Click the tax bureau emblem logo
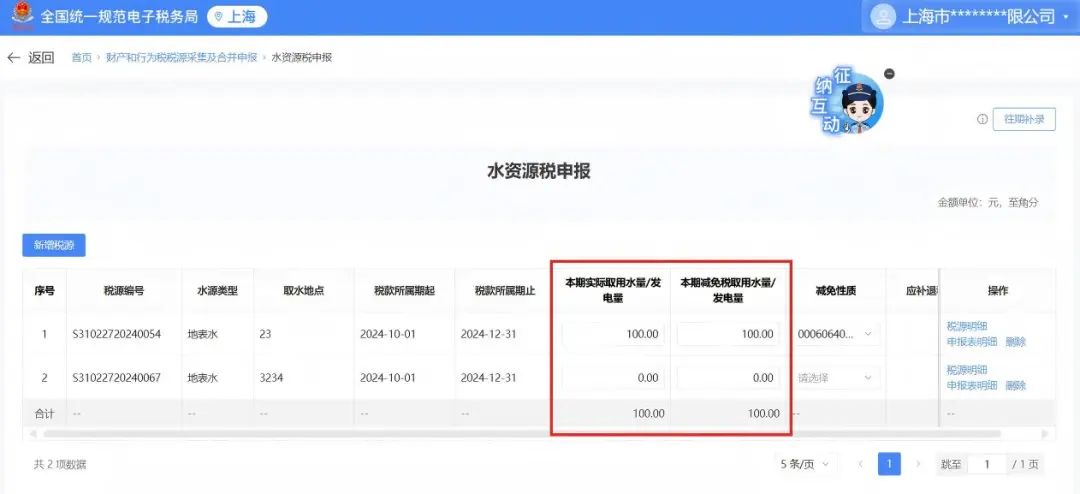 click(x=20, y=16)
